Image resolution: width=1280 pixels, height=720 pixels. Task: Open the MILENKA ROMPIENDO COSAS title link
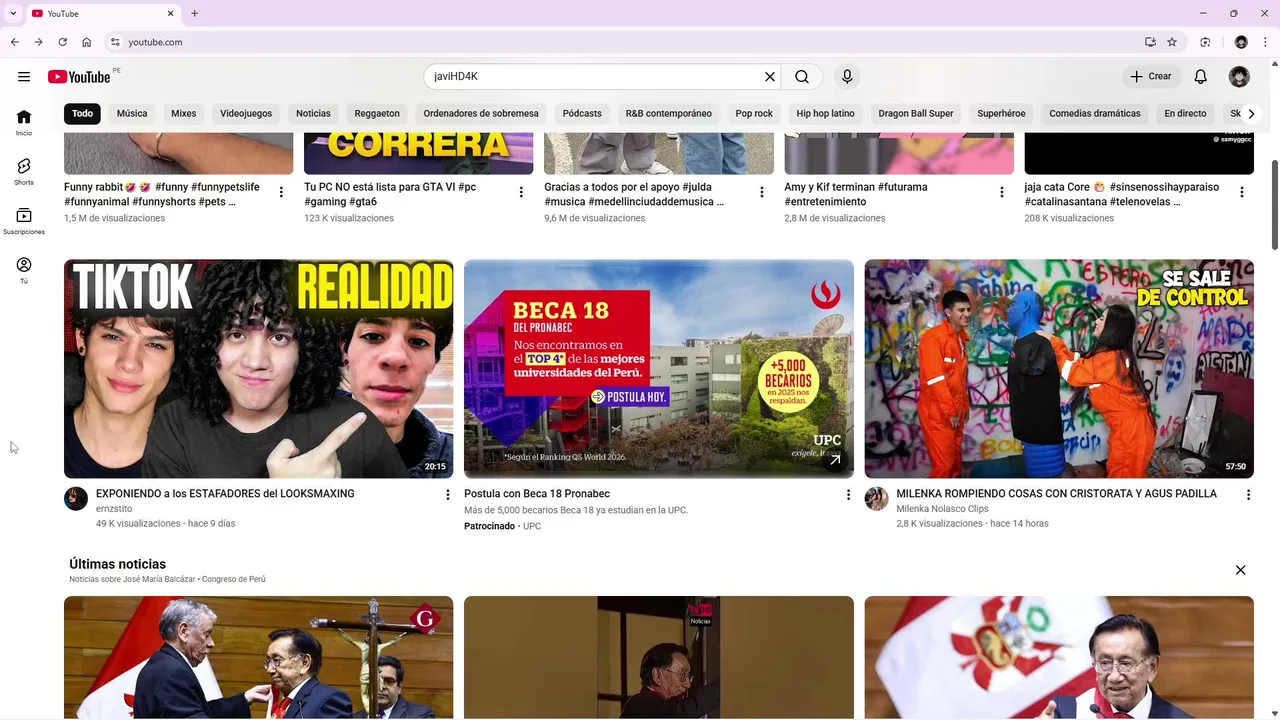[1057, 494]
